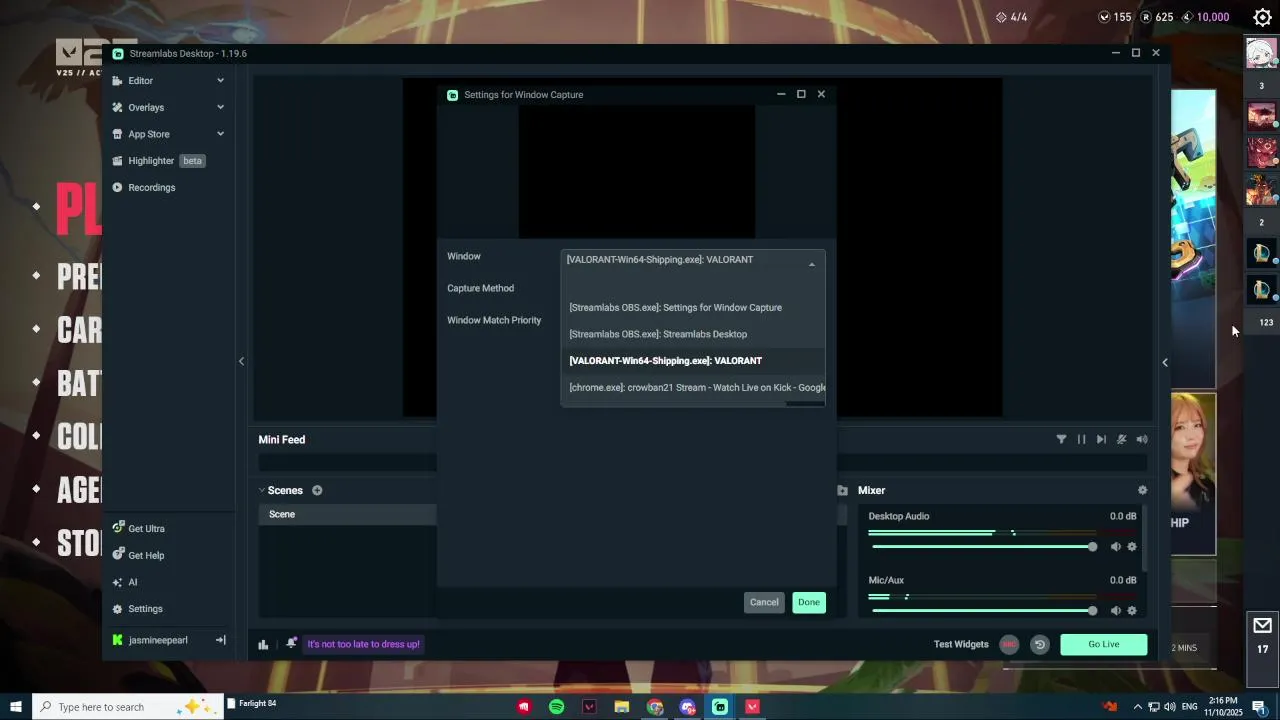Select the VALORANT-Win64-Shipping.exe window option

click(692, 361)
